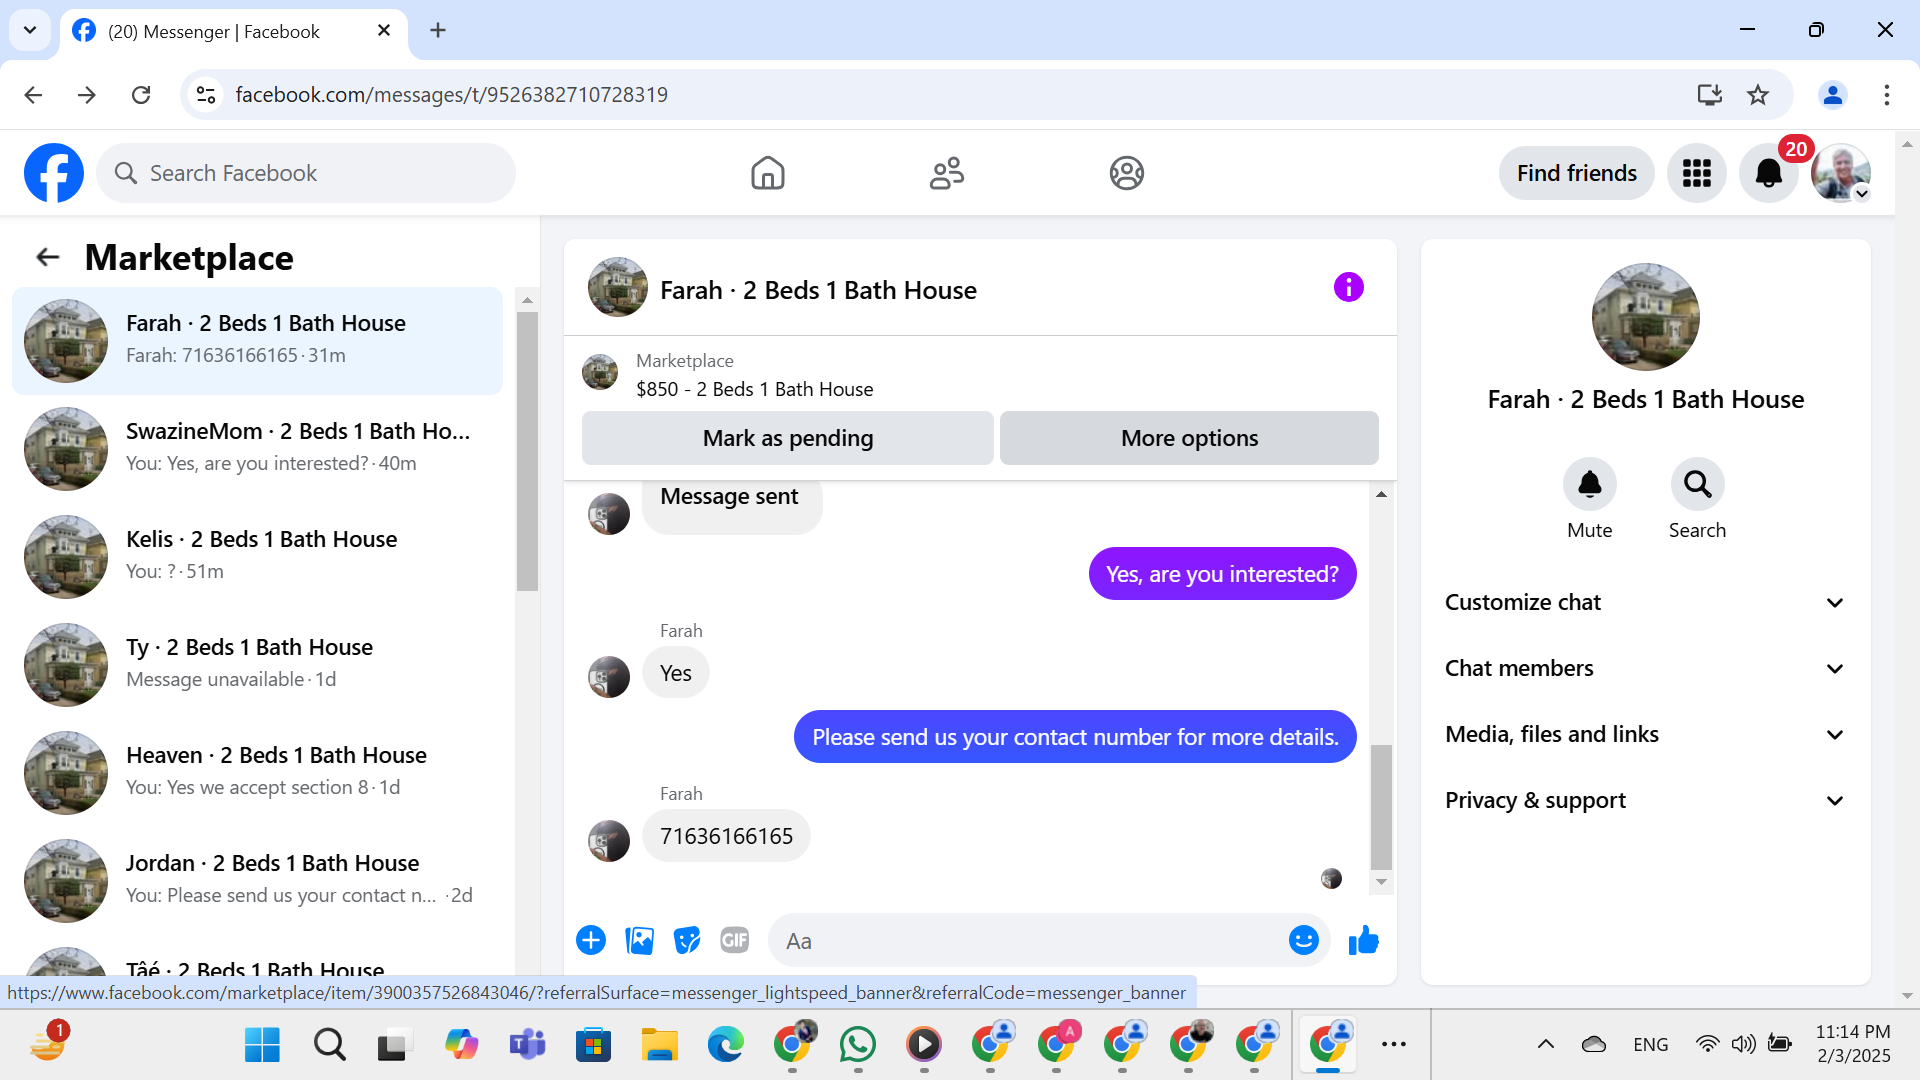Open conversation information purple icon
This screenshot has width=1920, height=1080.
[1348, 288]
